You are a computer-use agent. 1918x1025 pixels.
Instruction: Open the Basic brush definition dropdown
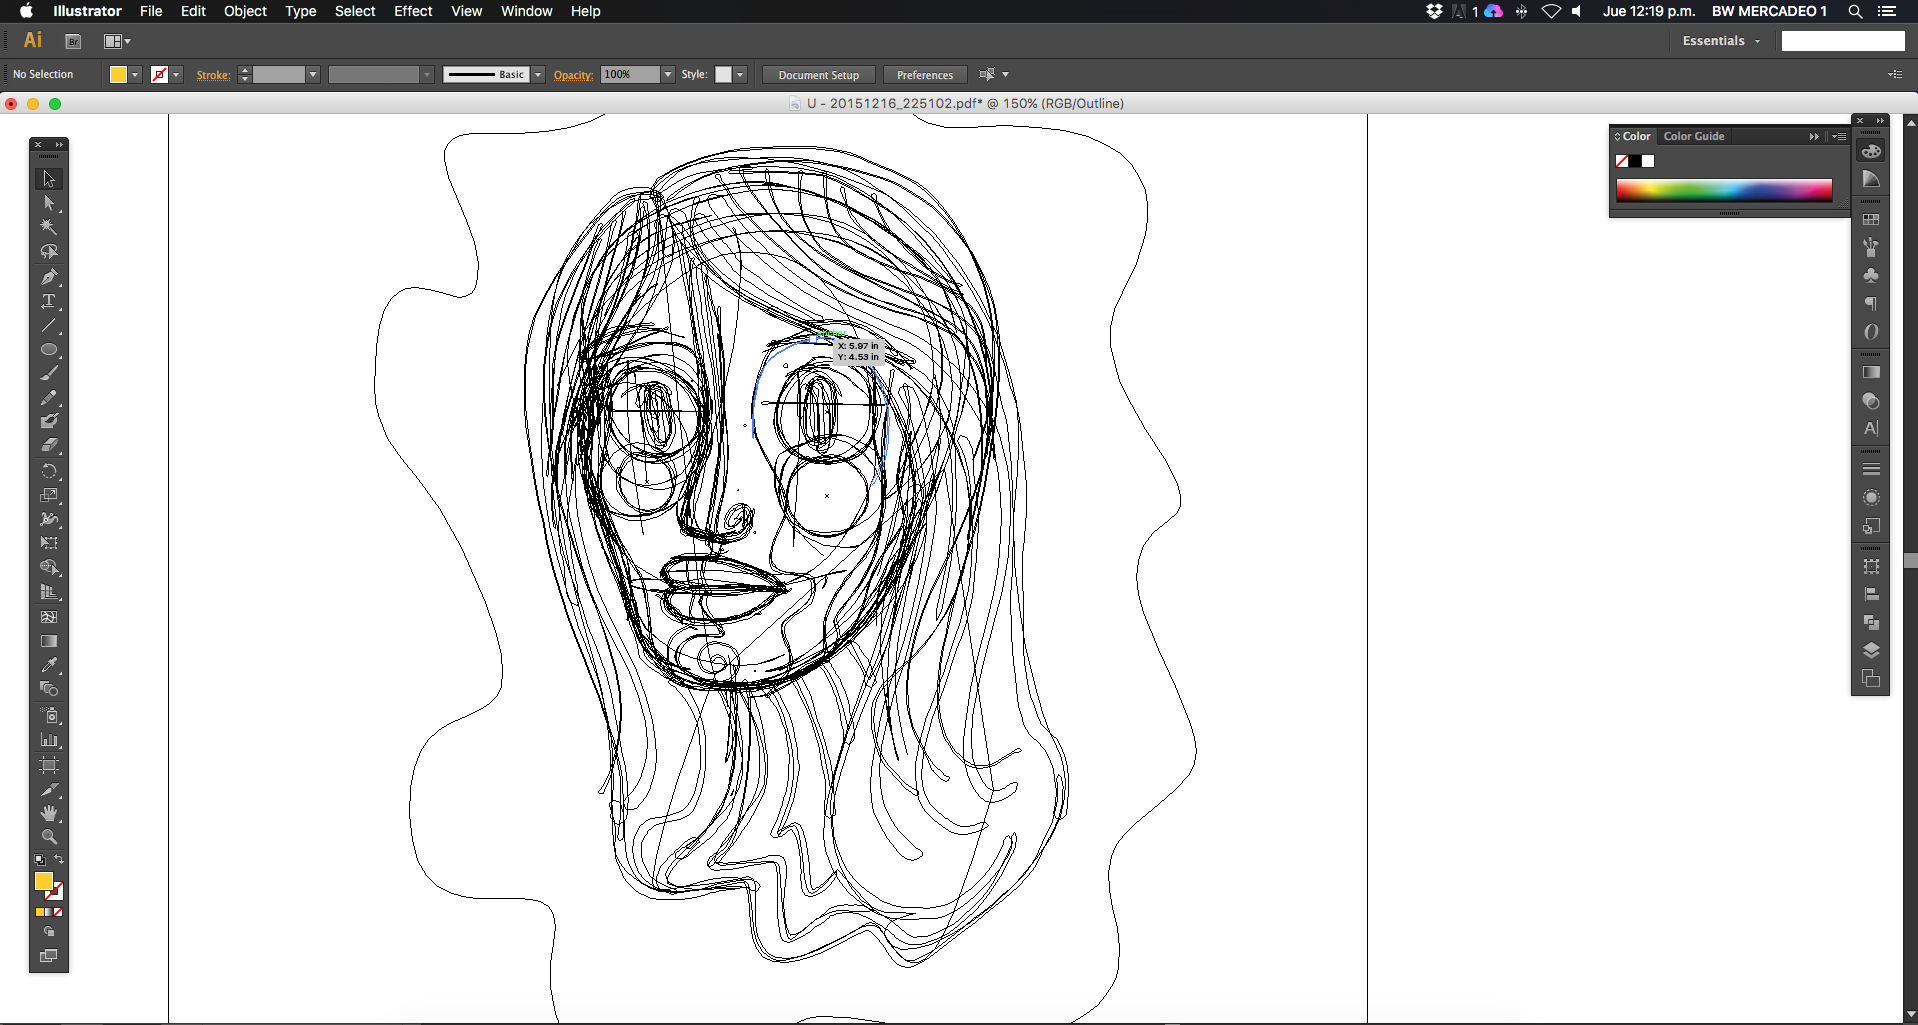point(538,75)
